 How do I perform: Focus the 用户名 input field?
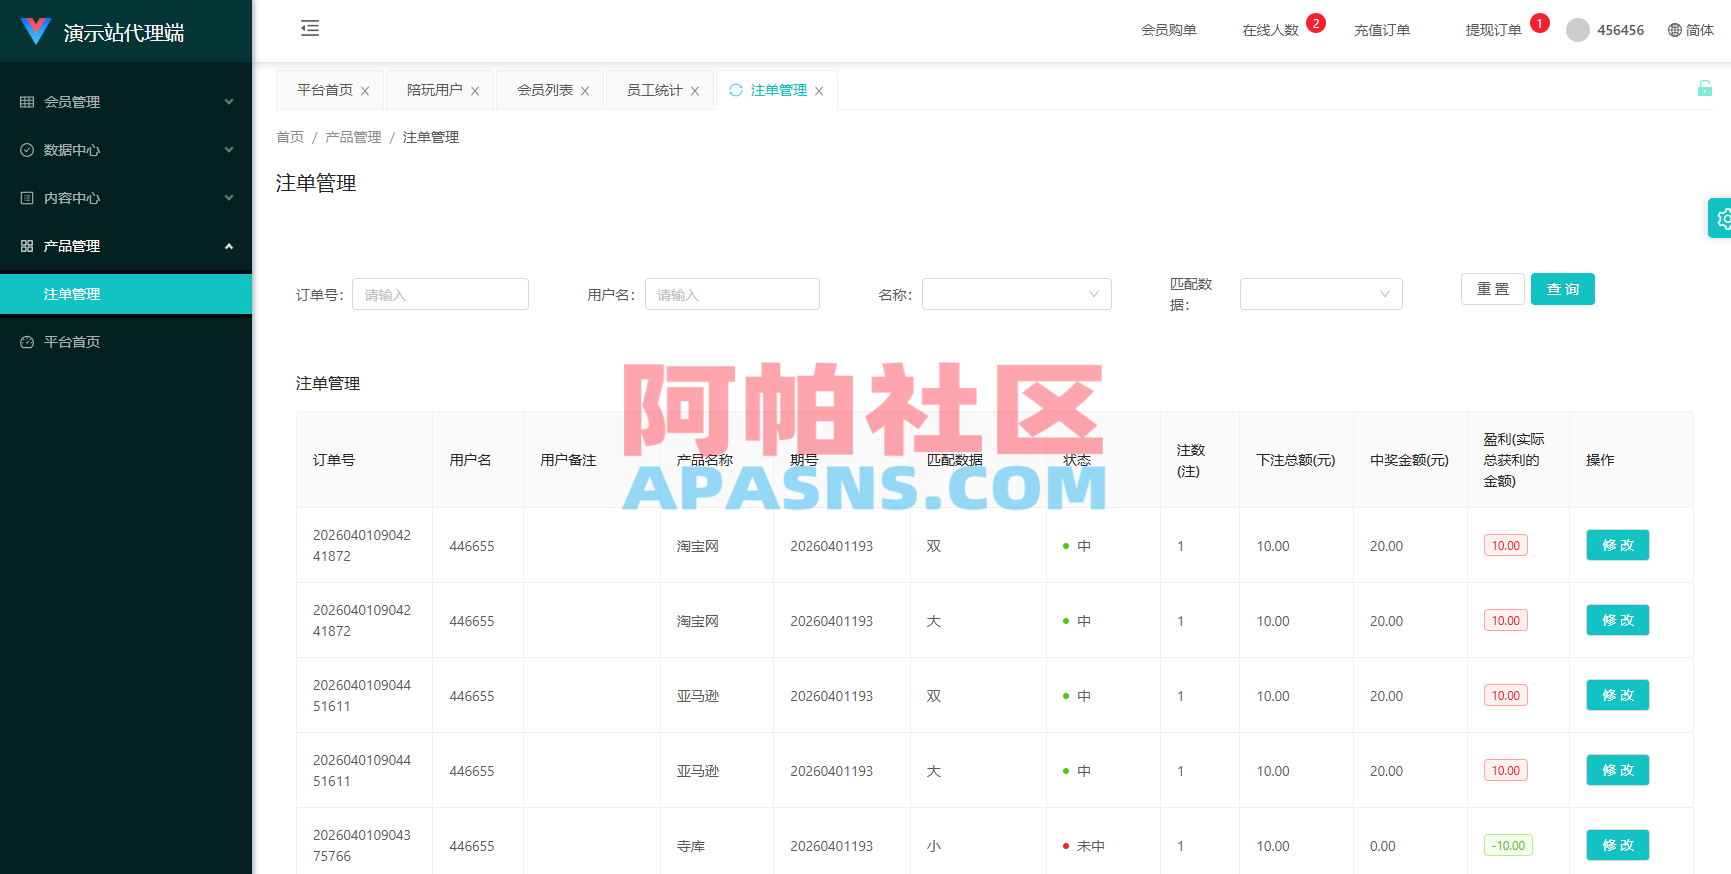(732, 294)
